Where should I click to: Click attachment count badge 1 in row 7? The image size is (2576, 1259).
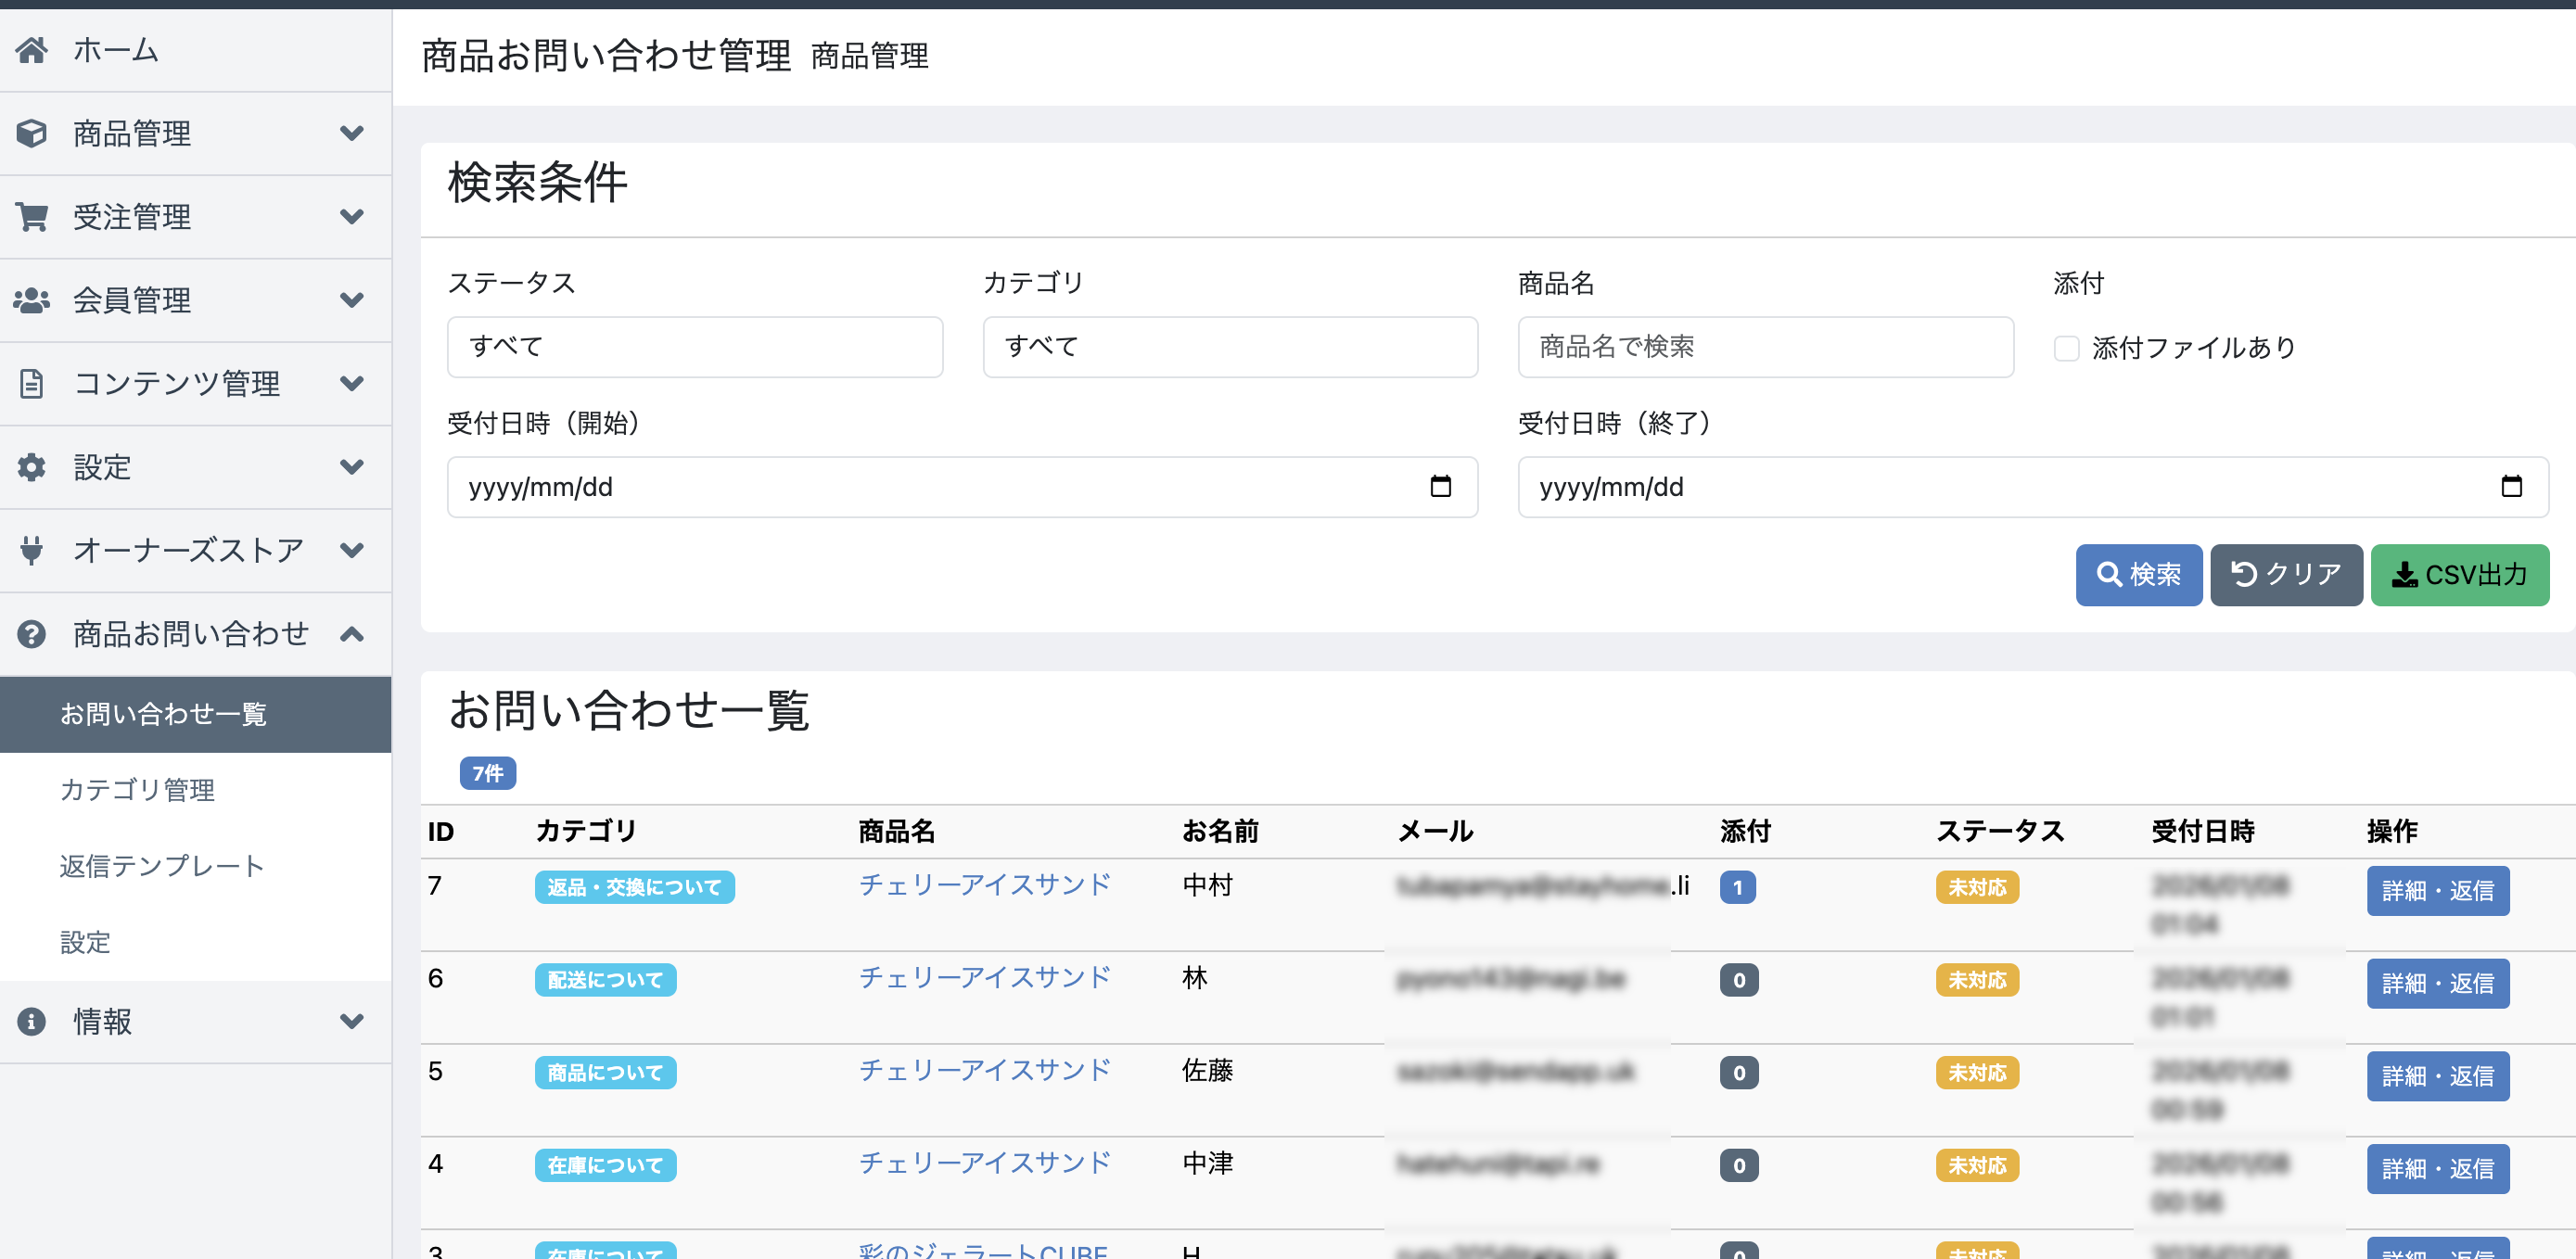coord(1737,887)
